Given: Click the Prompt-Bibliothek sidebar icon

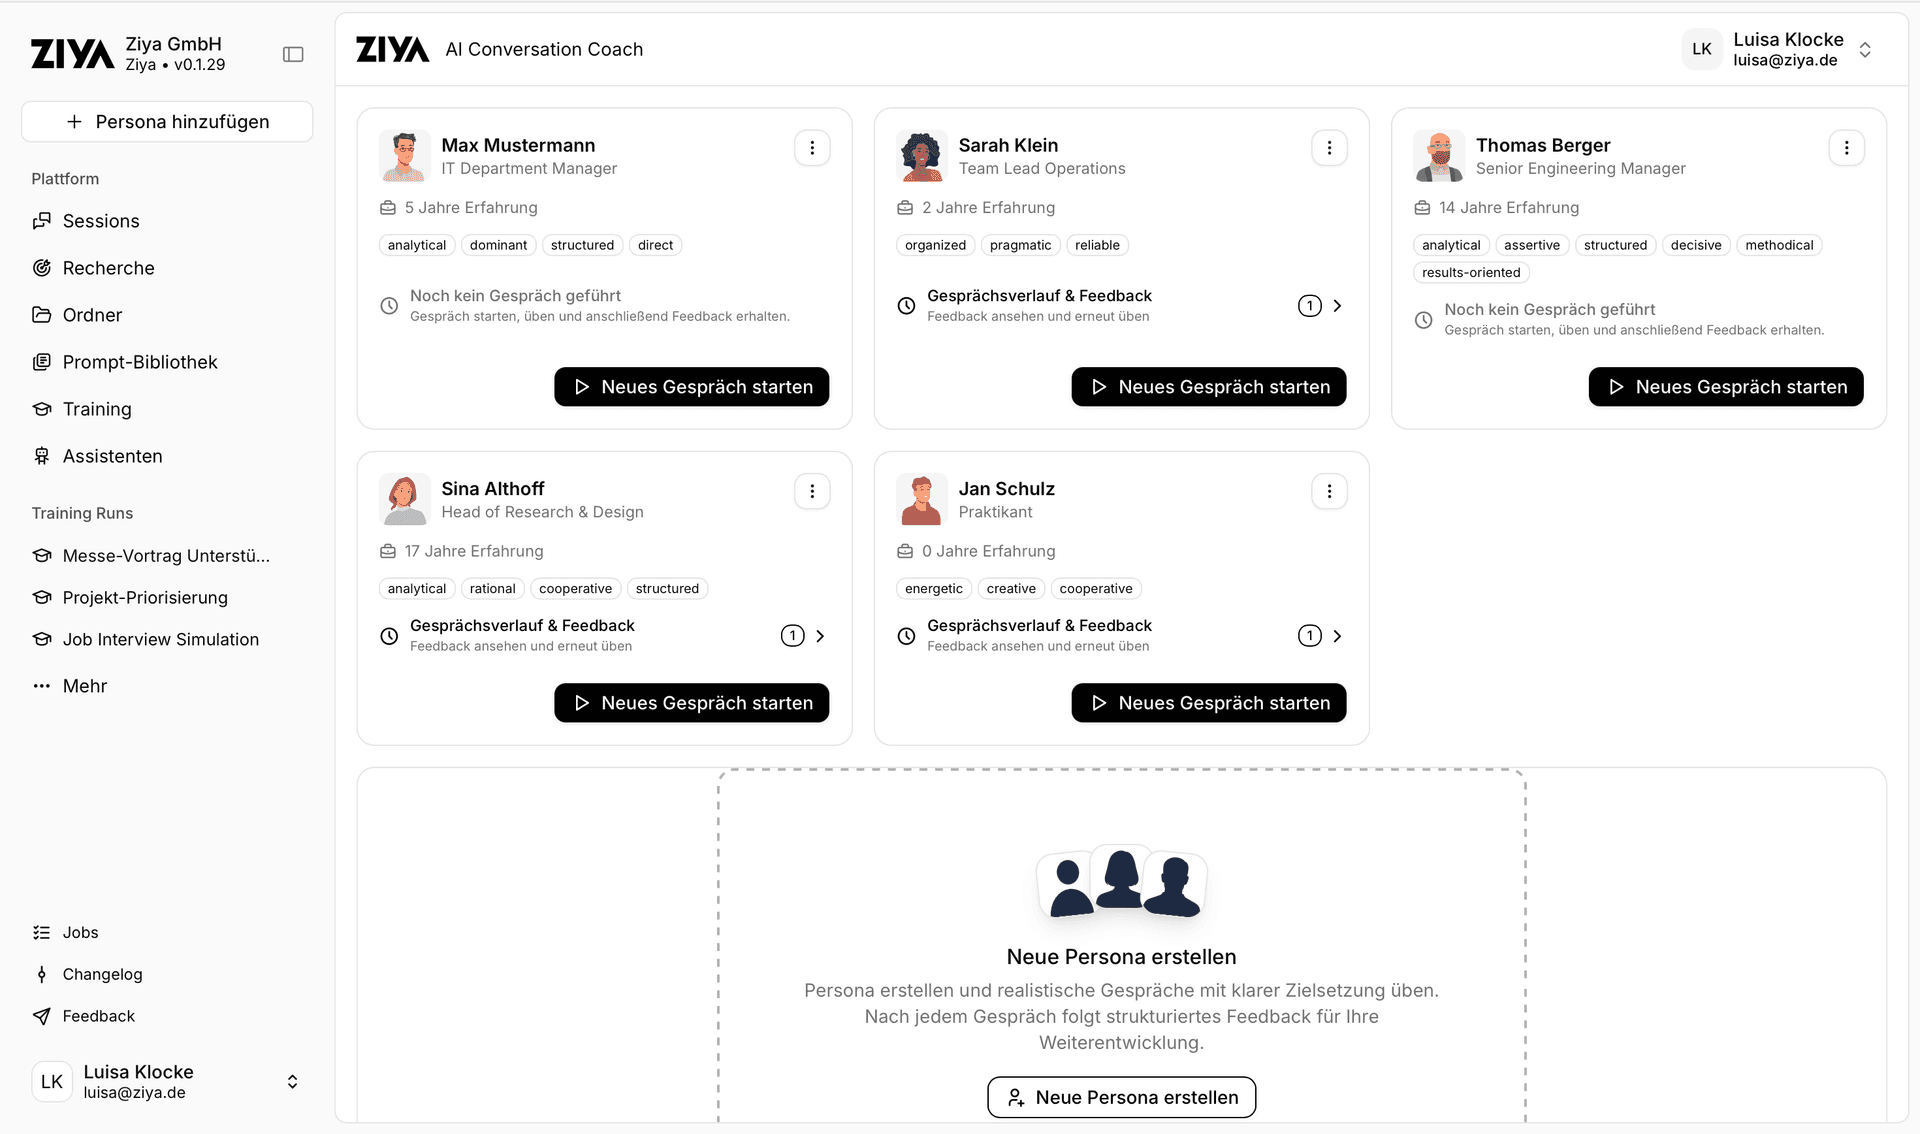Looking at the screenshot, I should pos(42,362).
